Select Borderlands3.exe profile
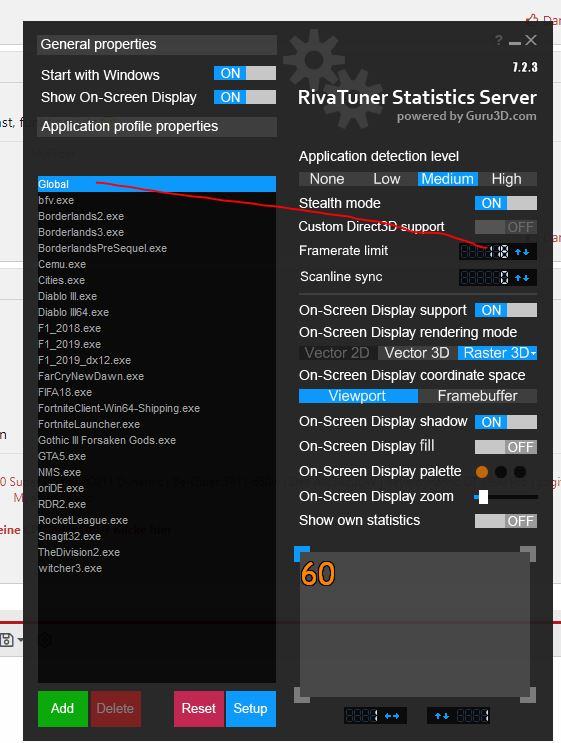Viewport: 561px width, 743px height. 157,233
